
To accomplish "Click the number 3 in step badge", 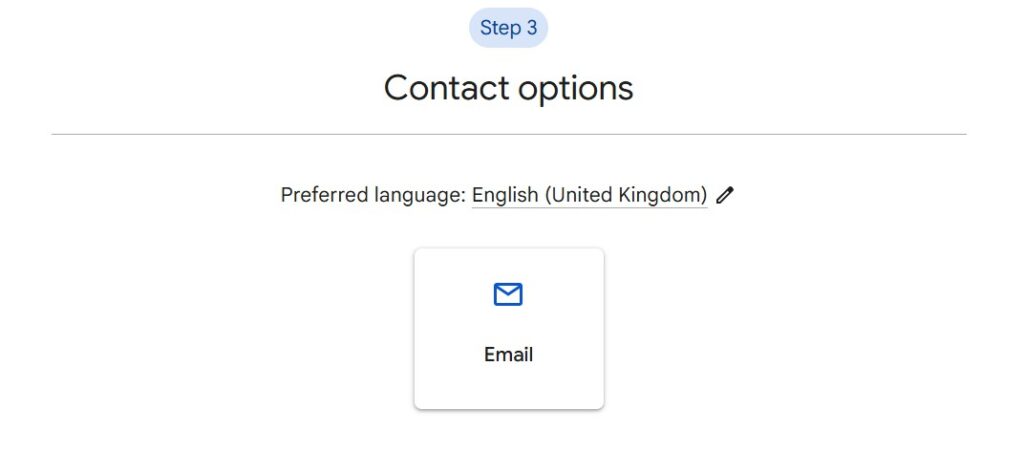I will pos(532,28).
